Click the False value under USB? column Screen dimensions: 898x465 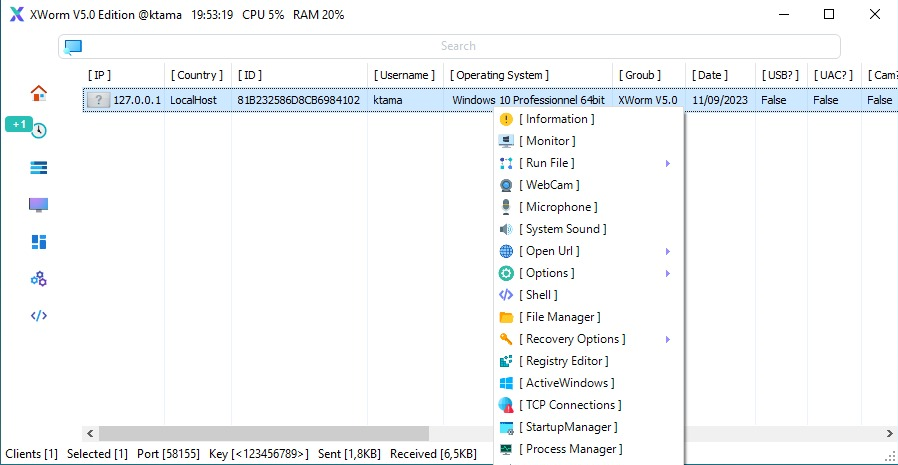click(x=774, y=100)
